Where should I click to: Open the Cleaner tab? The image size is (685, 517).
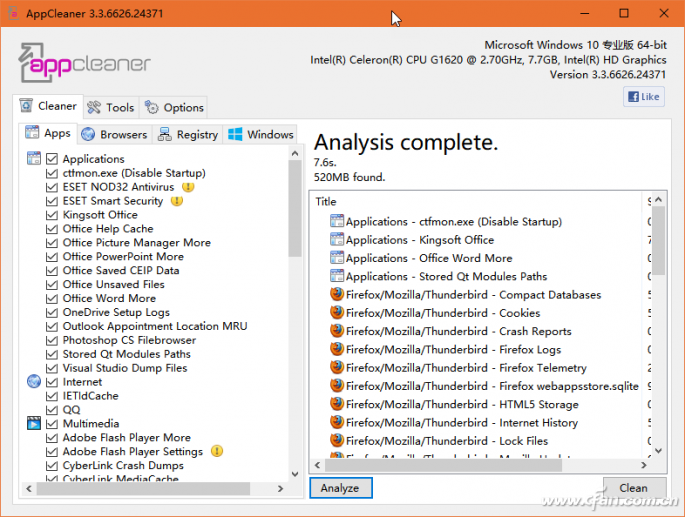tap(48, 106)
